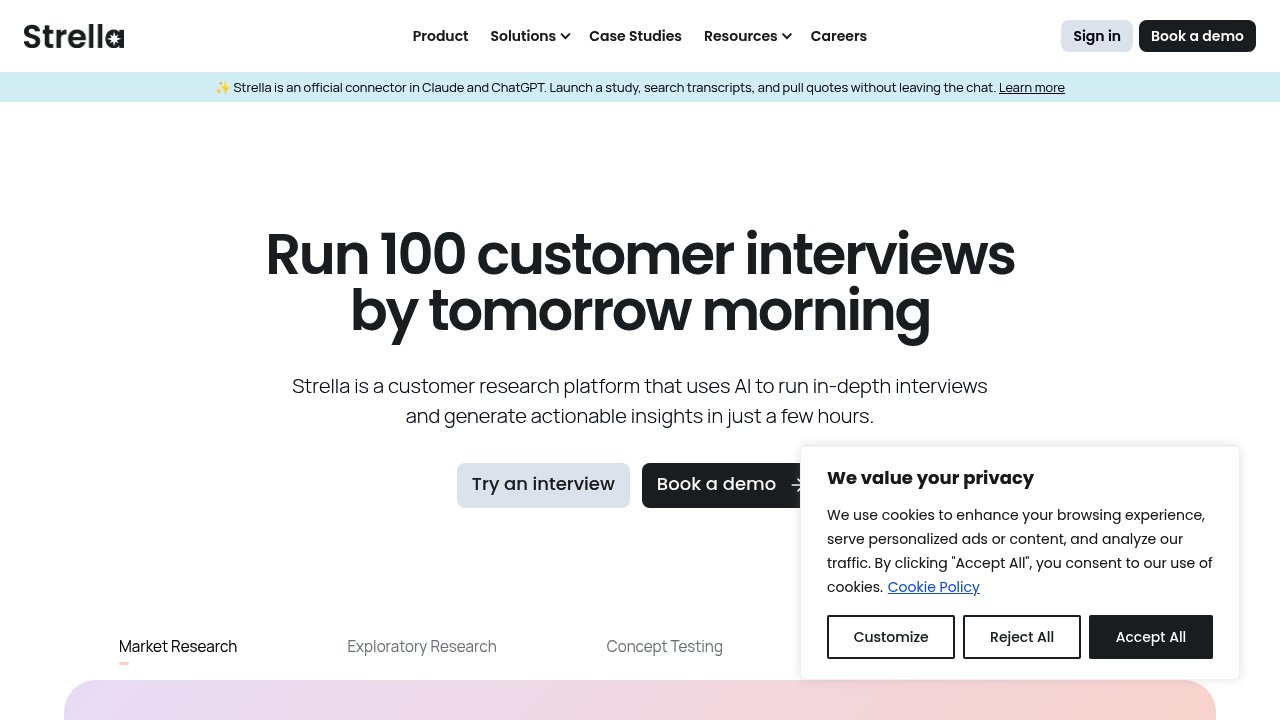Expand the Resources dropdown

point(748,36)
